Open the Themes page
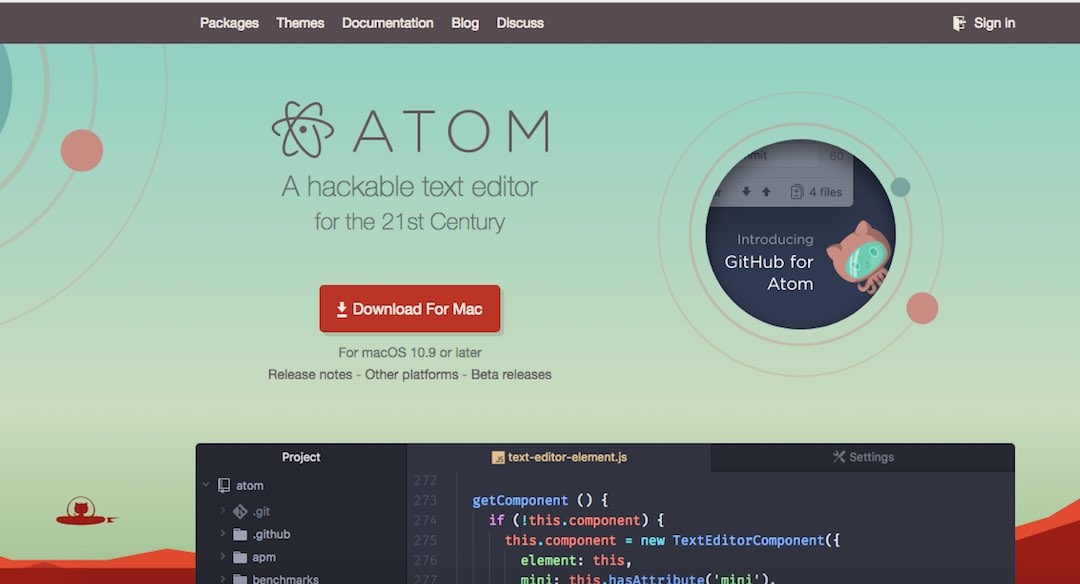Screen dimensions: 1080x584 pyautogui.click(x=300, y=23)
